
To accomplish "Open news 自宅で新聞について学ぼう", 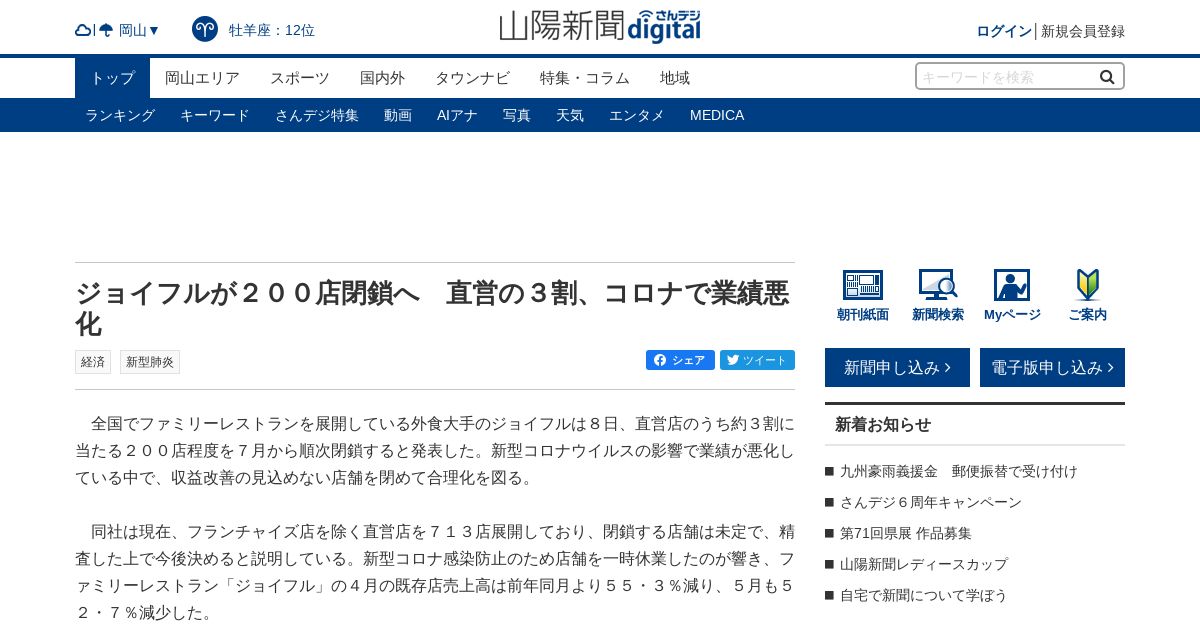I will (x=924, y=595).
